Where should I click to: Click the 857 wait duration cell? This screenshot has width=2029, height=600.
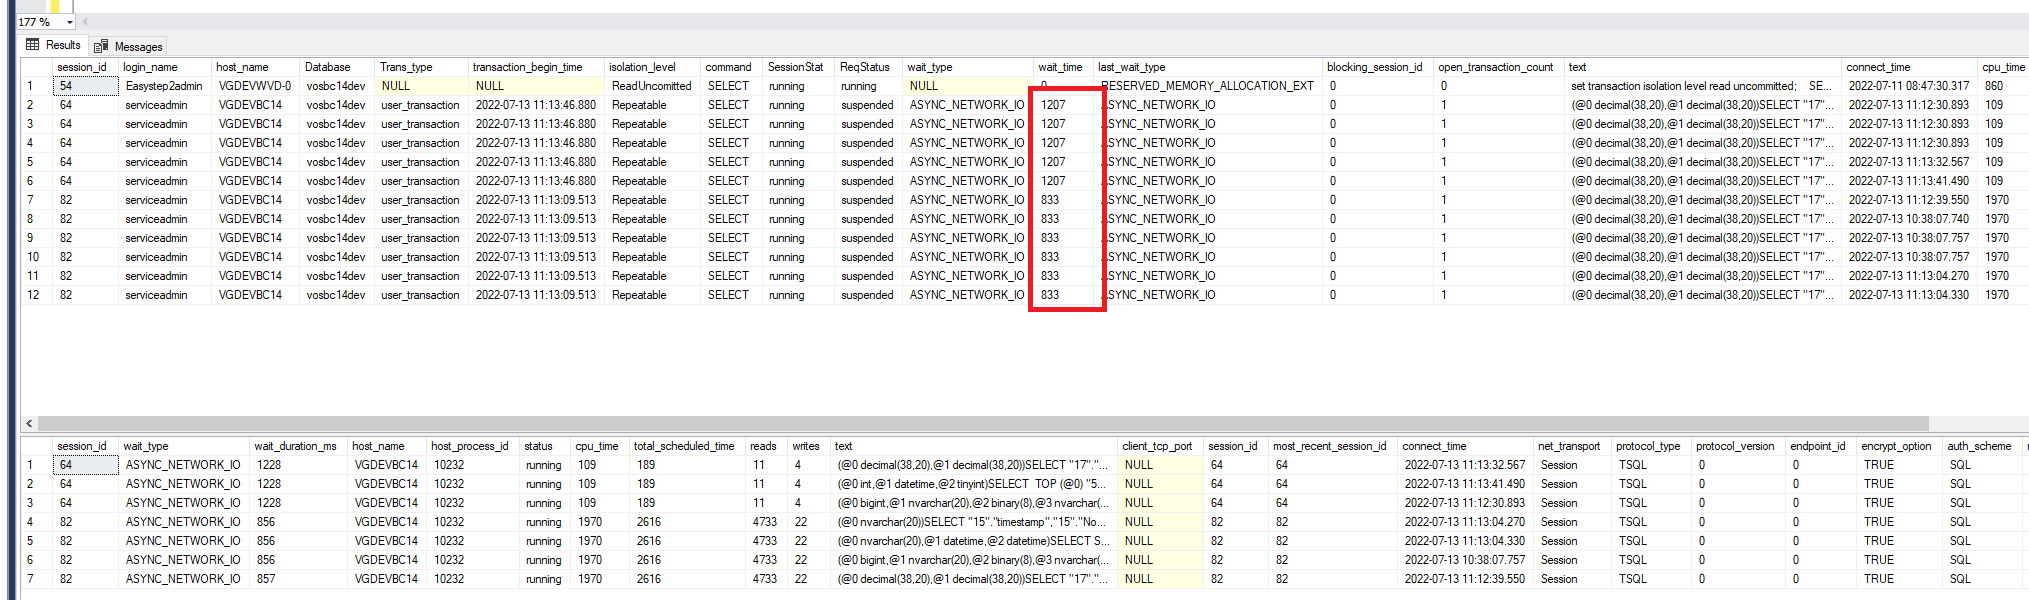tap(266, 579)
